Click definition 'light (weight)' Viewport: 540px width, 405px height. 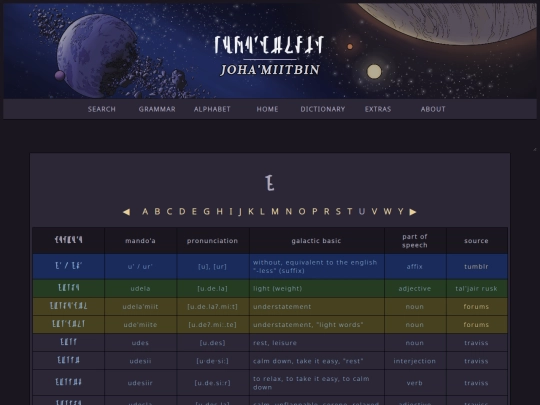click(277, 289)
